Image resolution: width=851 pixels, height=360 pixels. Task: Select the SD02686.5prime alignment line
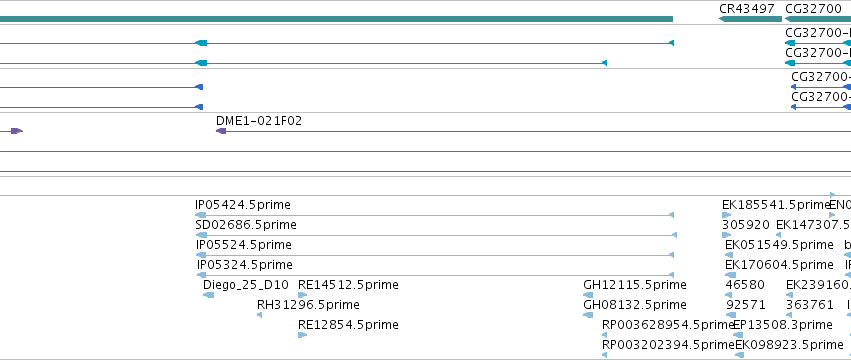click(x=436, y=235)
